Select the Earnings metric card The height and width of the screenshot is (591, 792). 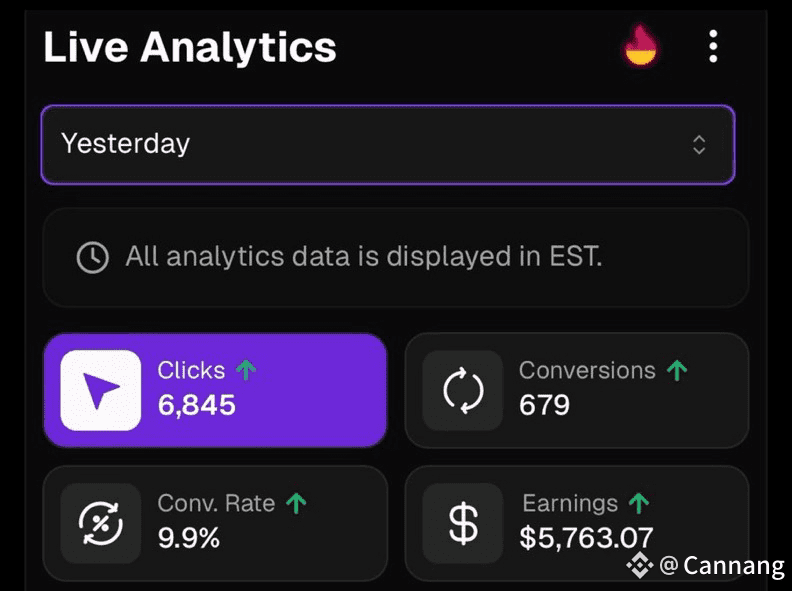click(x=577, y=523)
